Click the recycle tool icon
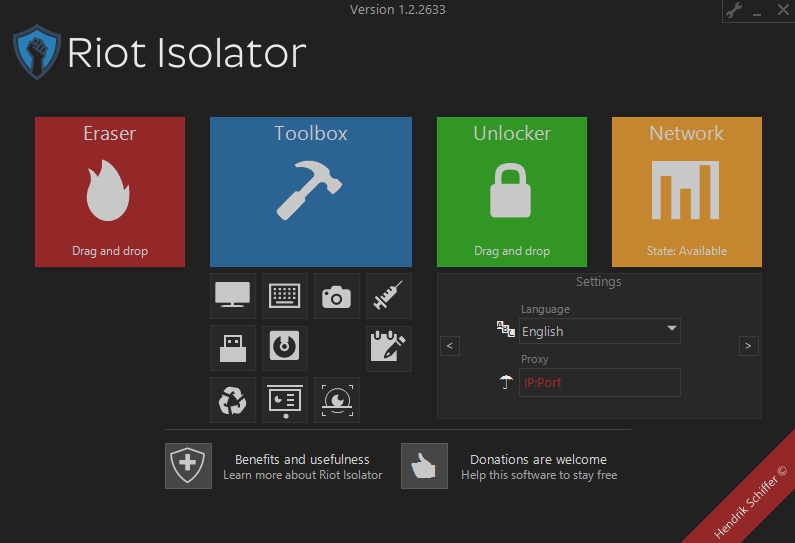The height and width of the screenshot is (543, 795). [233, 400]
